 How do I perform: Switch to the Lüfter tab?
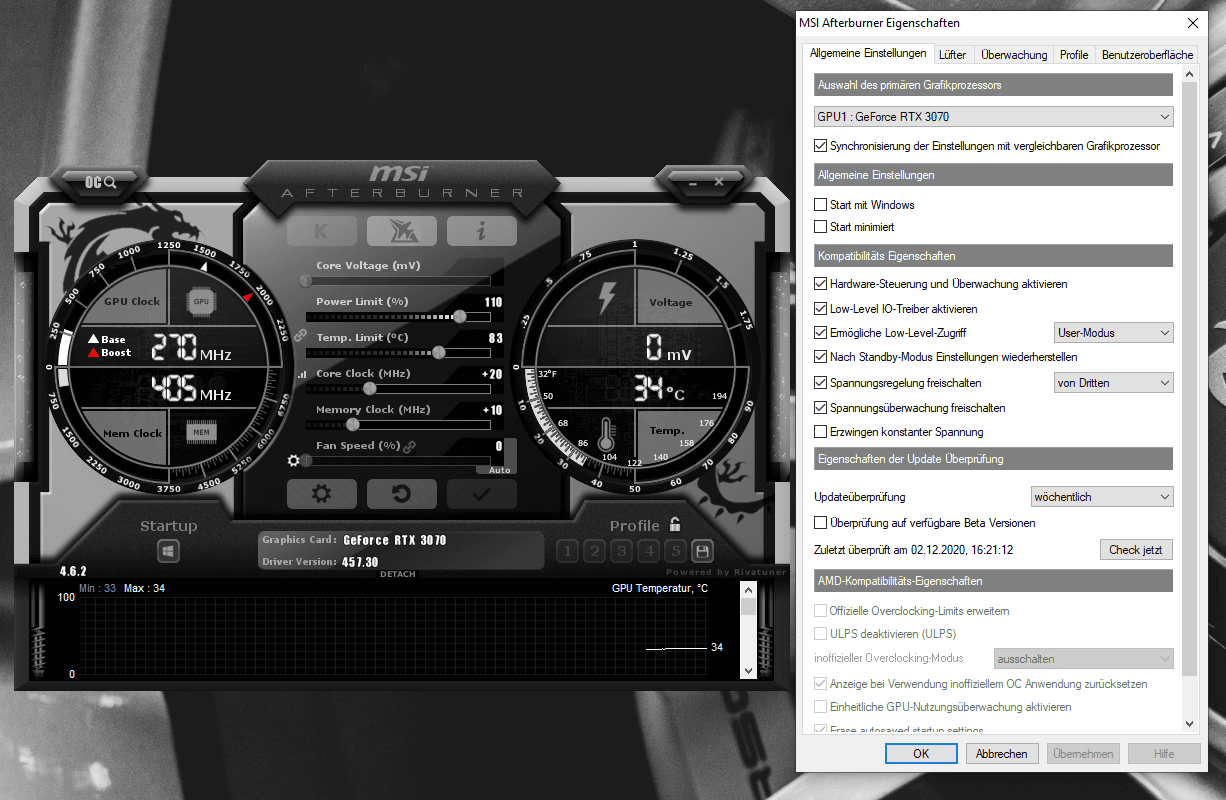click(x=953, y=55)
